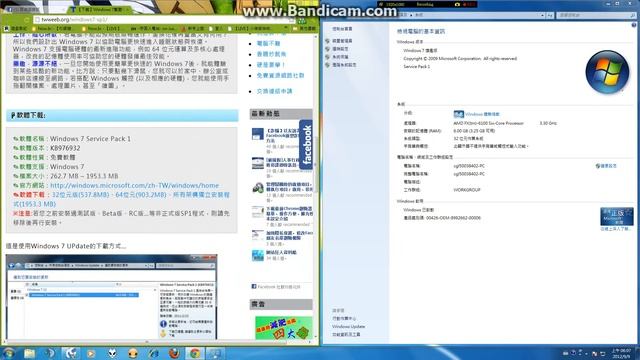
Task: Click the "Service Pack 1" text in the System window
Action: [416, 67]
